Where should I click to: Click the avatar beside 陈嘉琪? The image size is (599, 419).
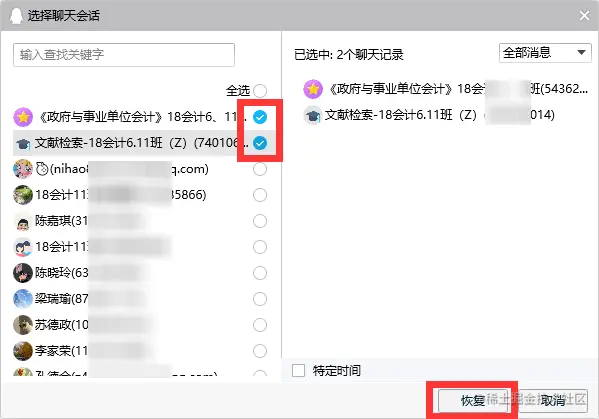click(x=23, y=221)
